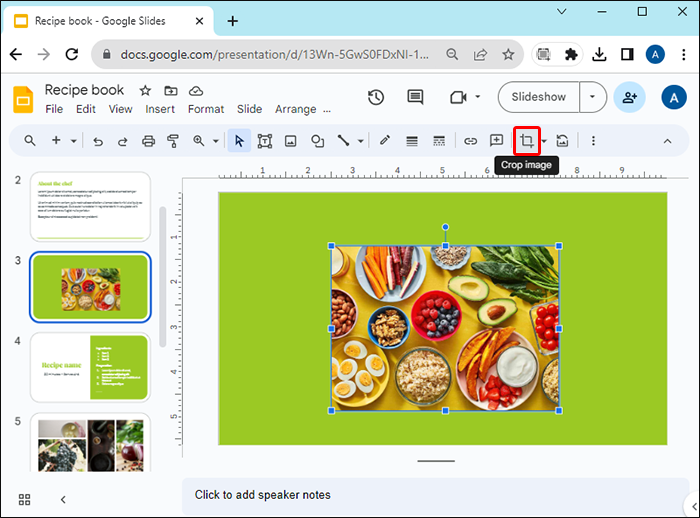Start the Slideshow
Image resolution: width=700 pixels, height=518 pixels.
coord(538,97)
